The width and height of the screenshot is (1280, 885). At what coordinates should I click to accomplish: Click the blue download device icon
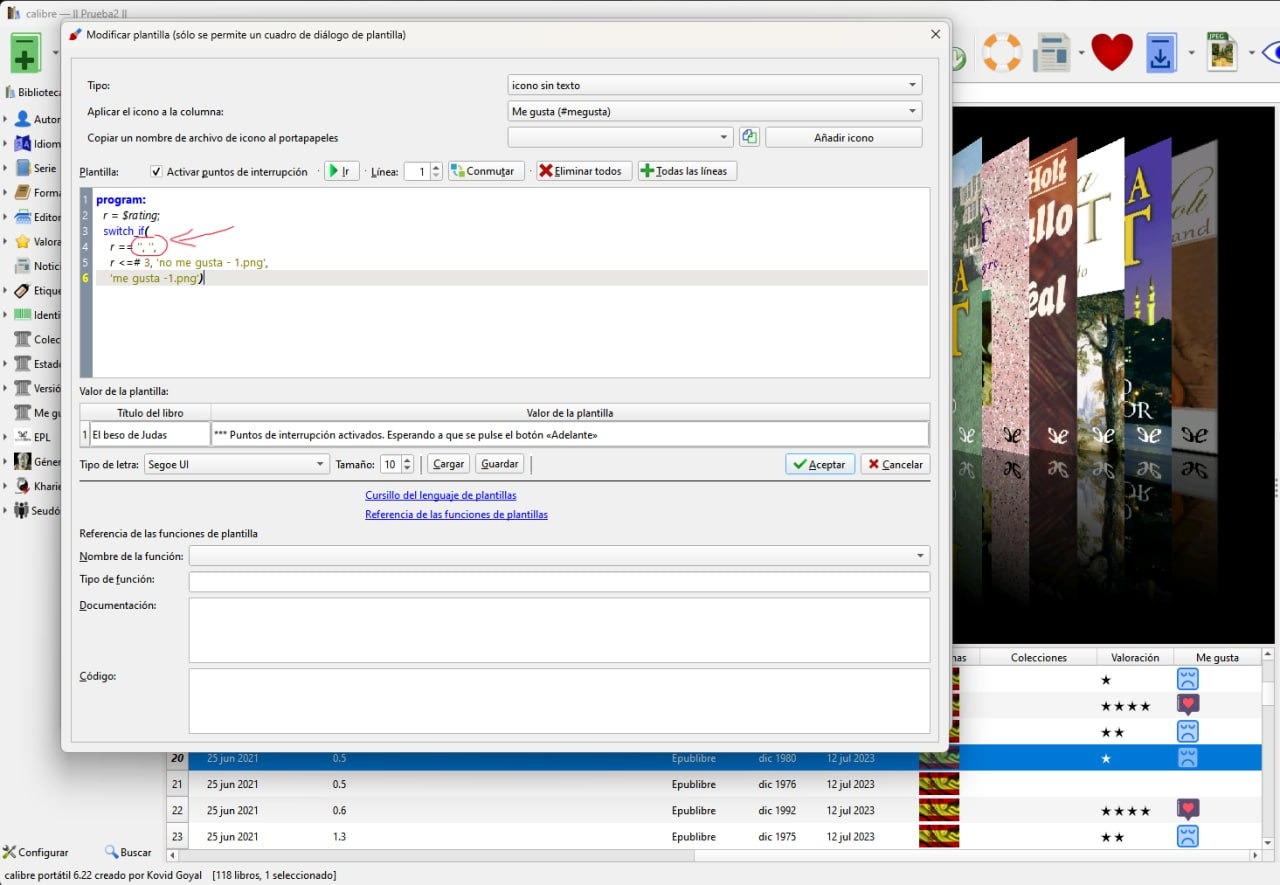[1161, 53]
